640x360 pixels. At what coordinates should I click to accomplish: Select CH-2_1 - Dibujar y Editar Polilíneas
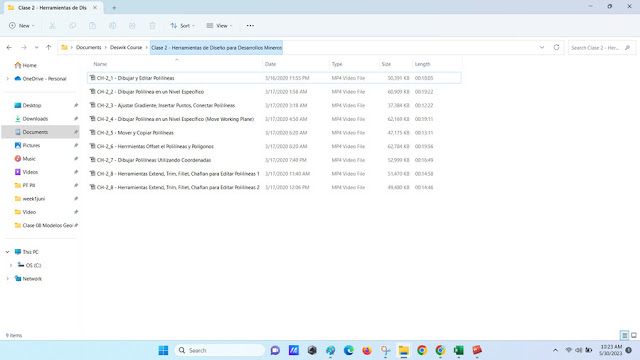point(274,78)
